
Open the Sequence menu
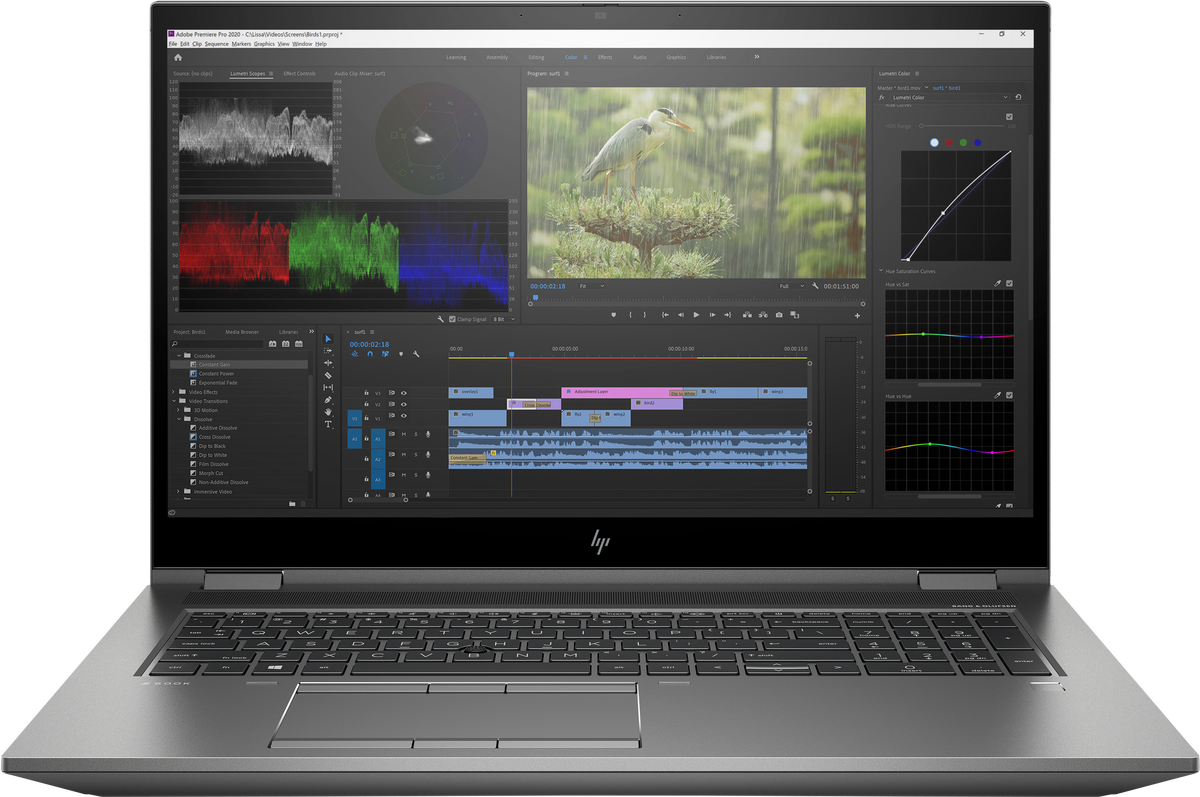point(217,44)
